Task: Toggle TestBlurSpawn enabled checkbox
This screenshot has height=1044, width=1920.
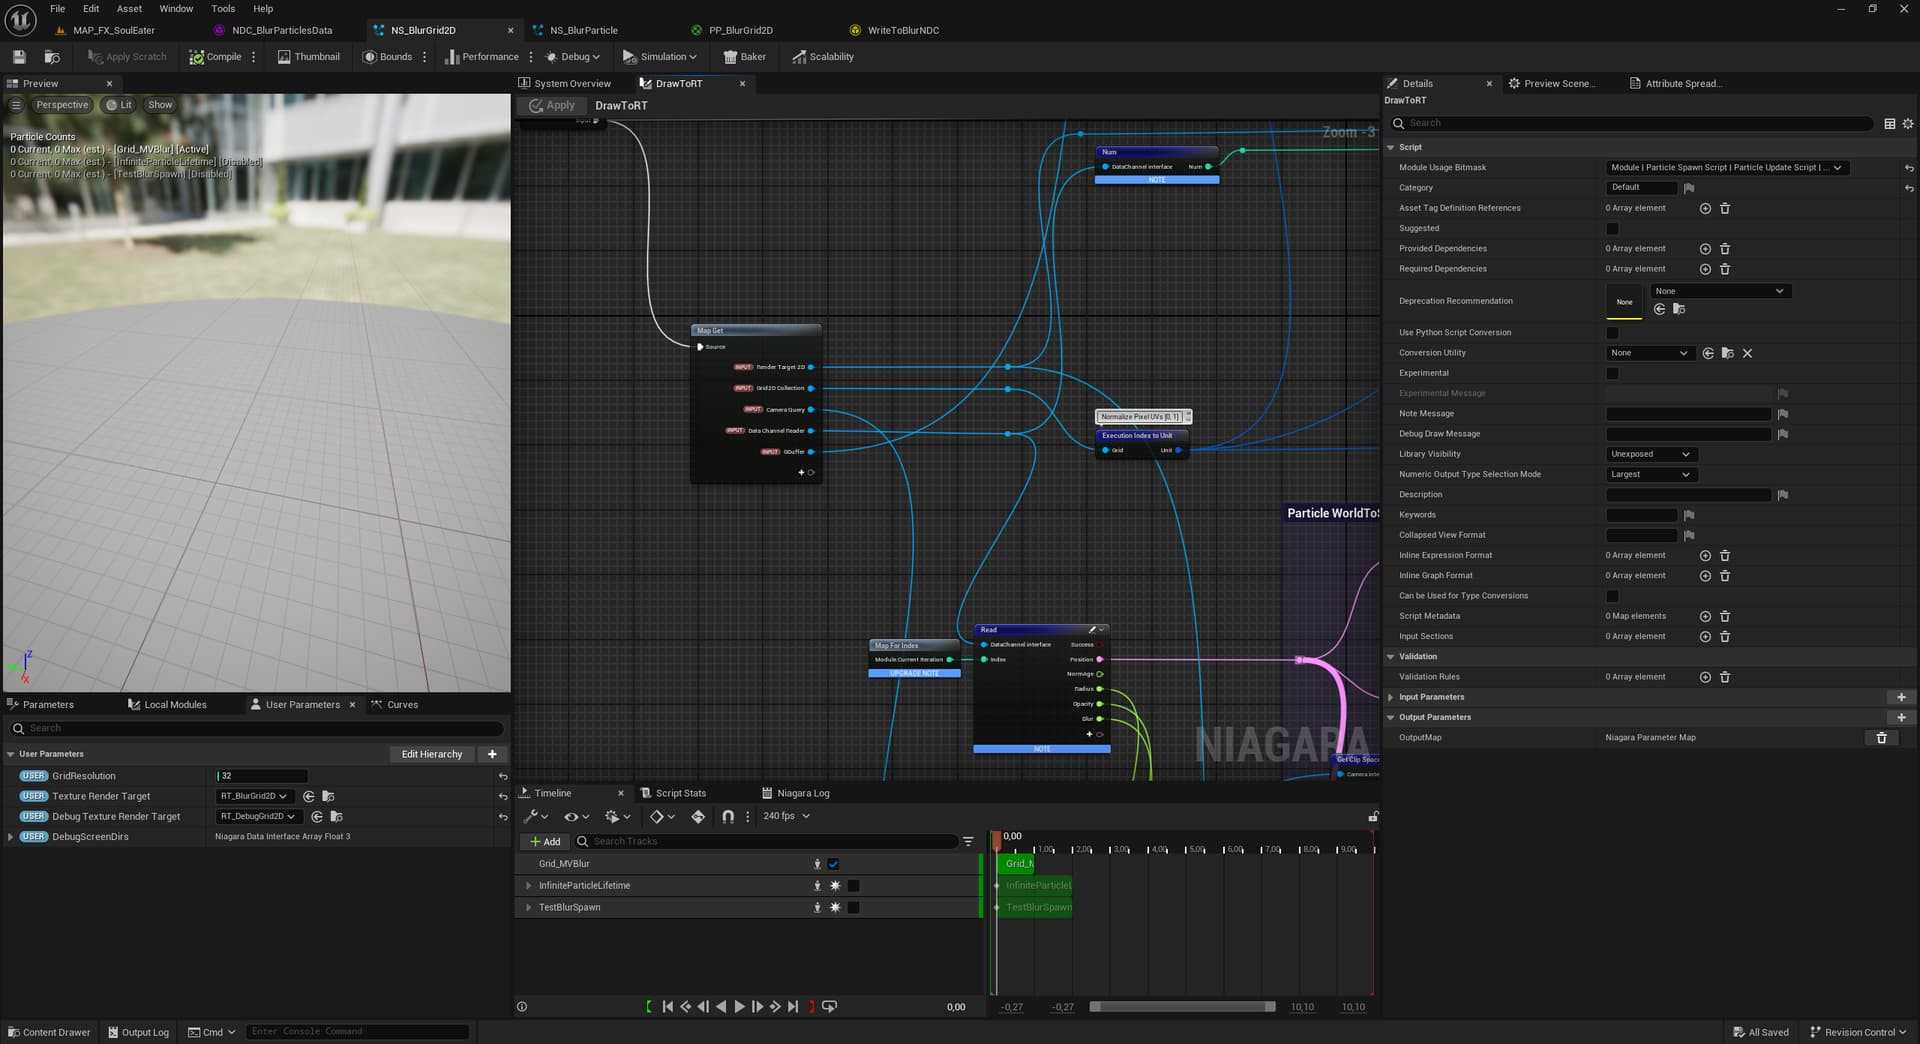Action: click(x=853, y=908)
